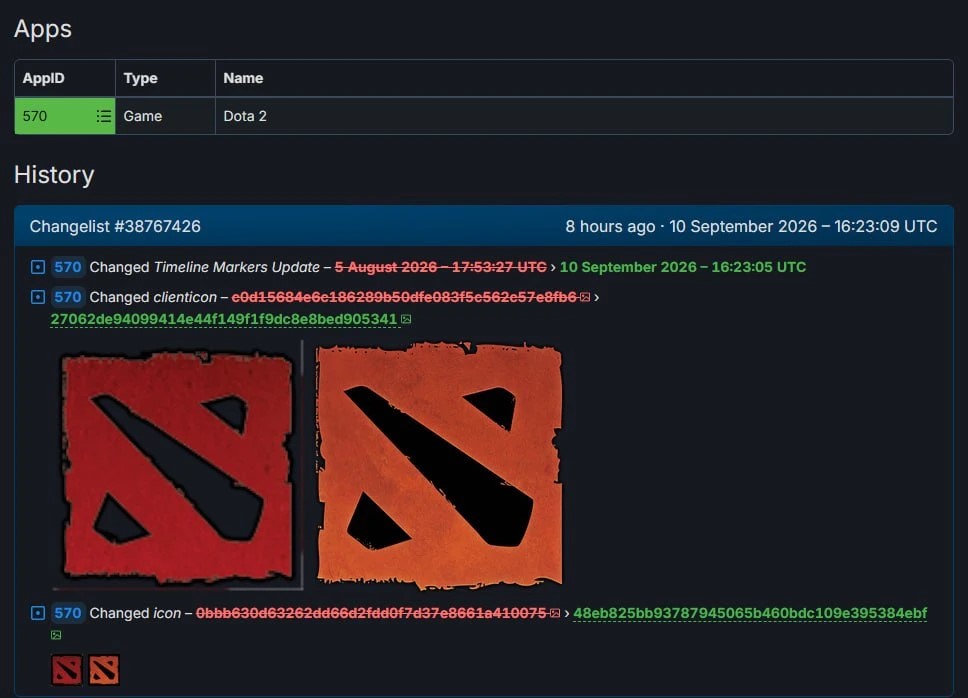Click the square icon beside Changed icon
The height and width of the screenshot is (698, 968).
38,613
